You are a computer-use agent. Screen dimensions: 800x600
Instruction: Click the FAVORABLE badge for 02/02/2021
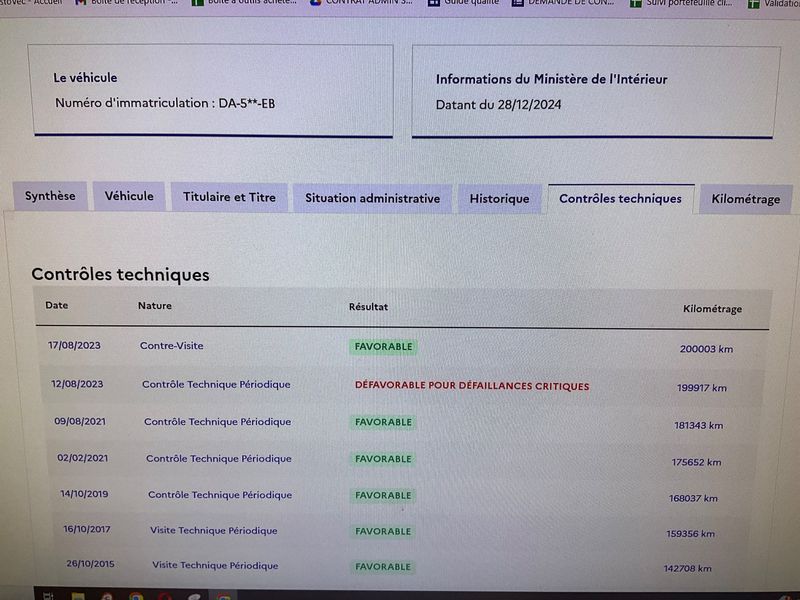(x=383, y=459)
